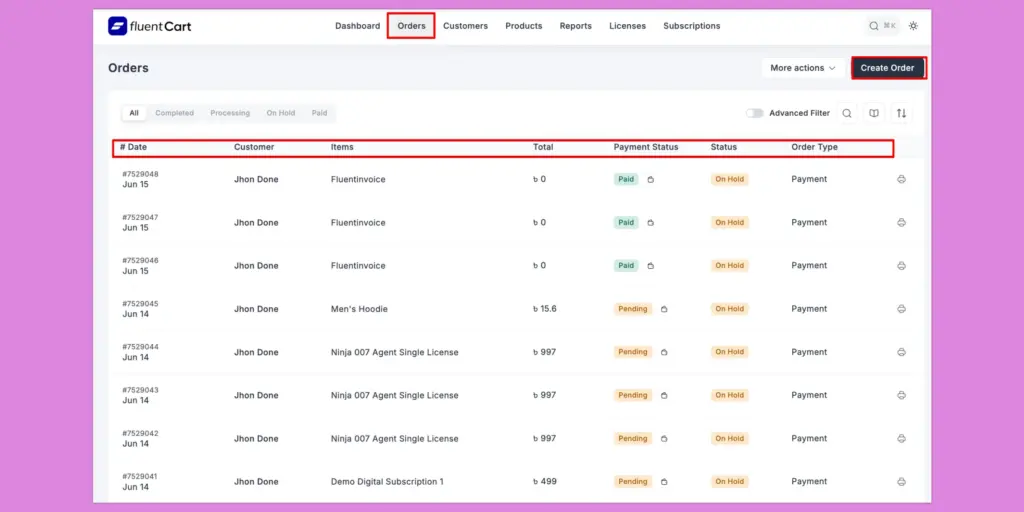Click the Create Order button
Screen dimensions: 1024x512
click(x=888, y=68)
